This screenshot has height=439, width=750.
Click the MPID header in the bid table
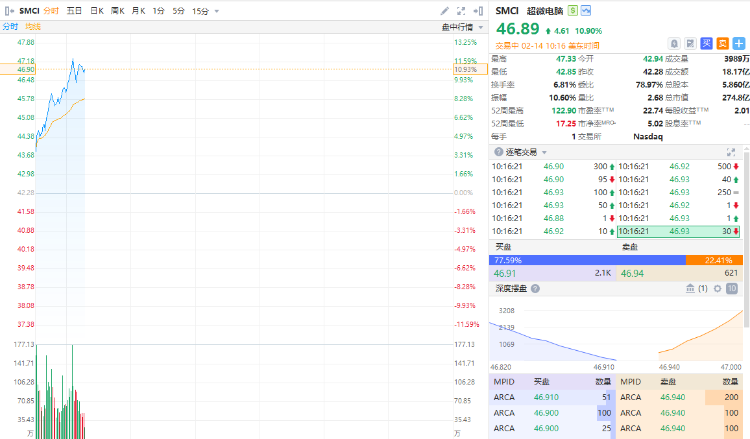coord(504,382)
